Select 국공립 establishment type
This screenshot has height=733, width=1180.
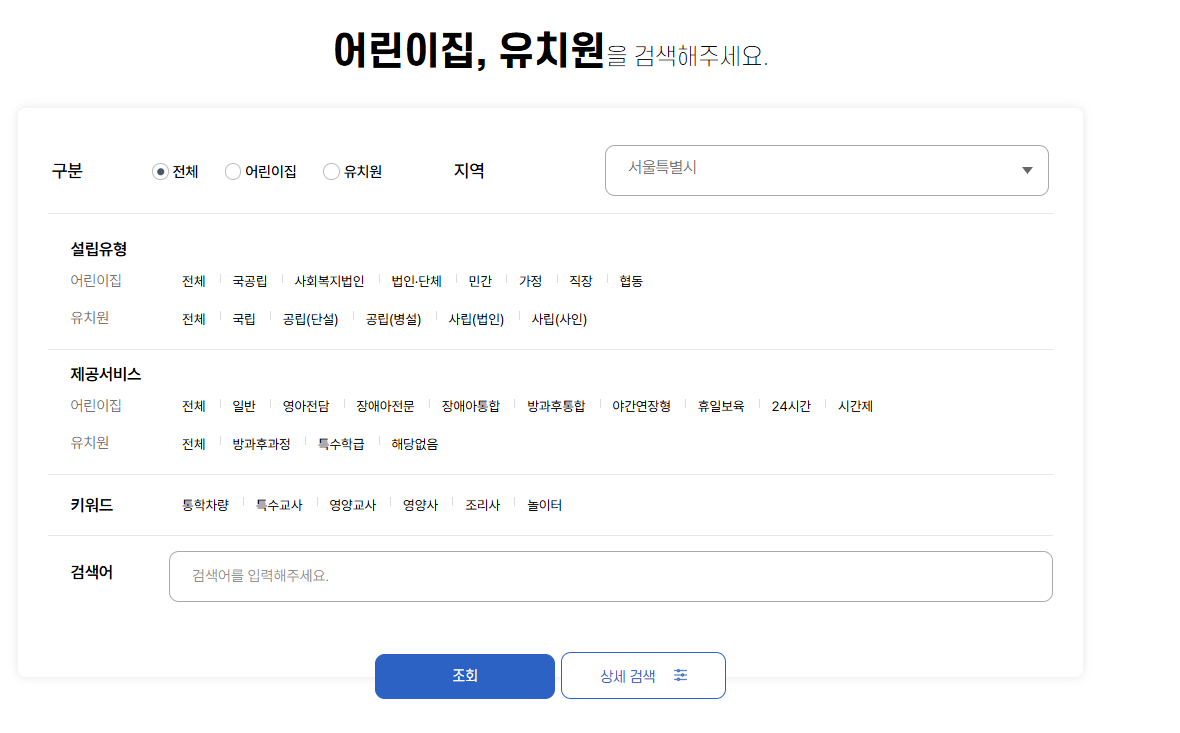coord(249,281)
